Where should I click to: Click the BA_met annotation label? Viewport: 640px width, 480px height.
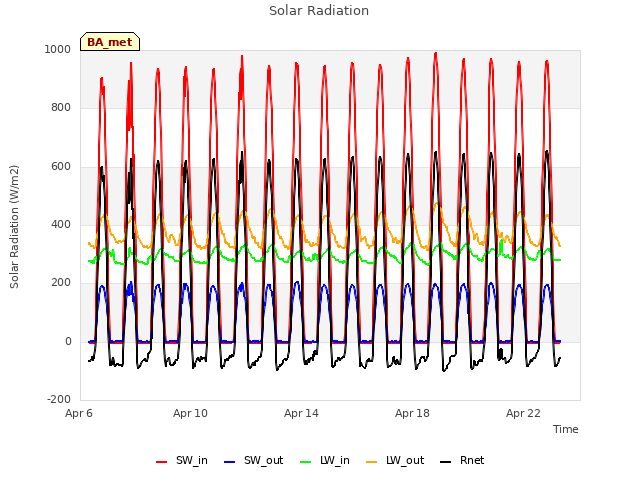pos(110,42)
